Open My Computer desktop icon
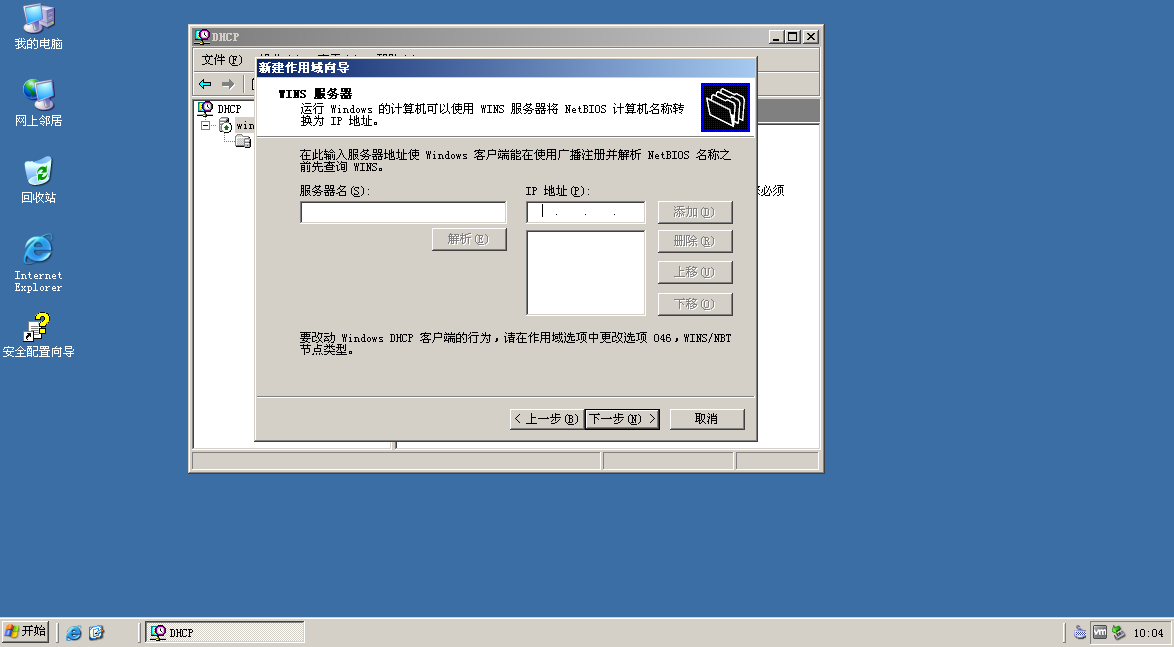 (38, 27)
